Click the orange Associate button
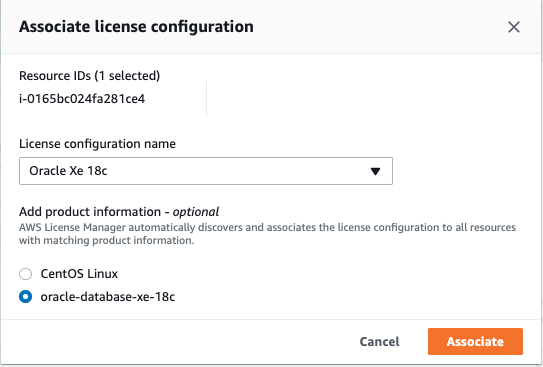 pos(475,342)
